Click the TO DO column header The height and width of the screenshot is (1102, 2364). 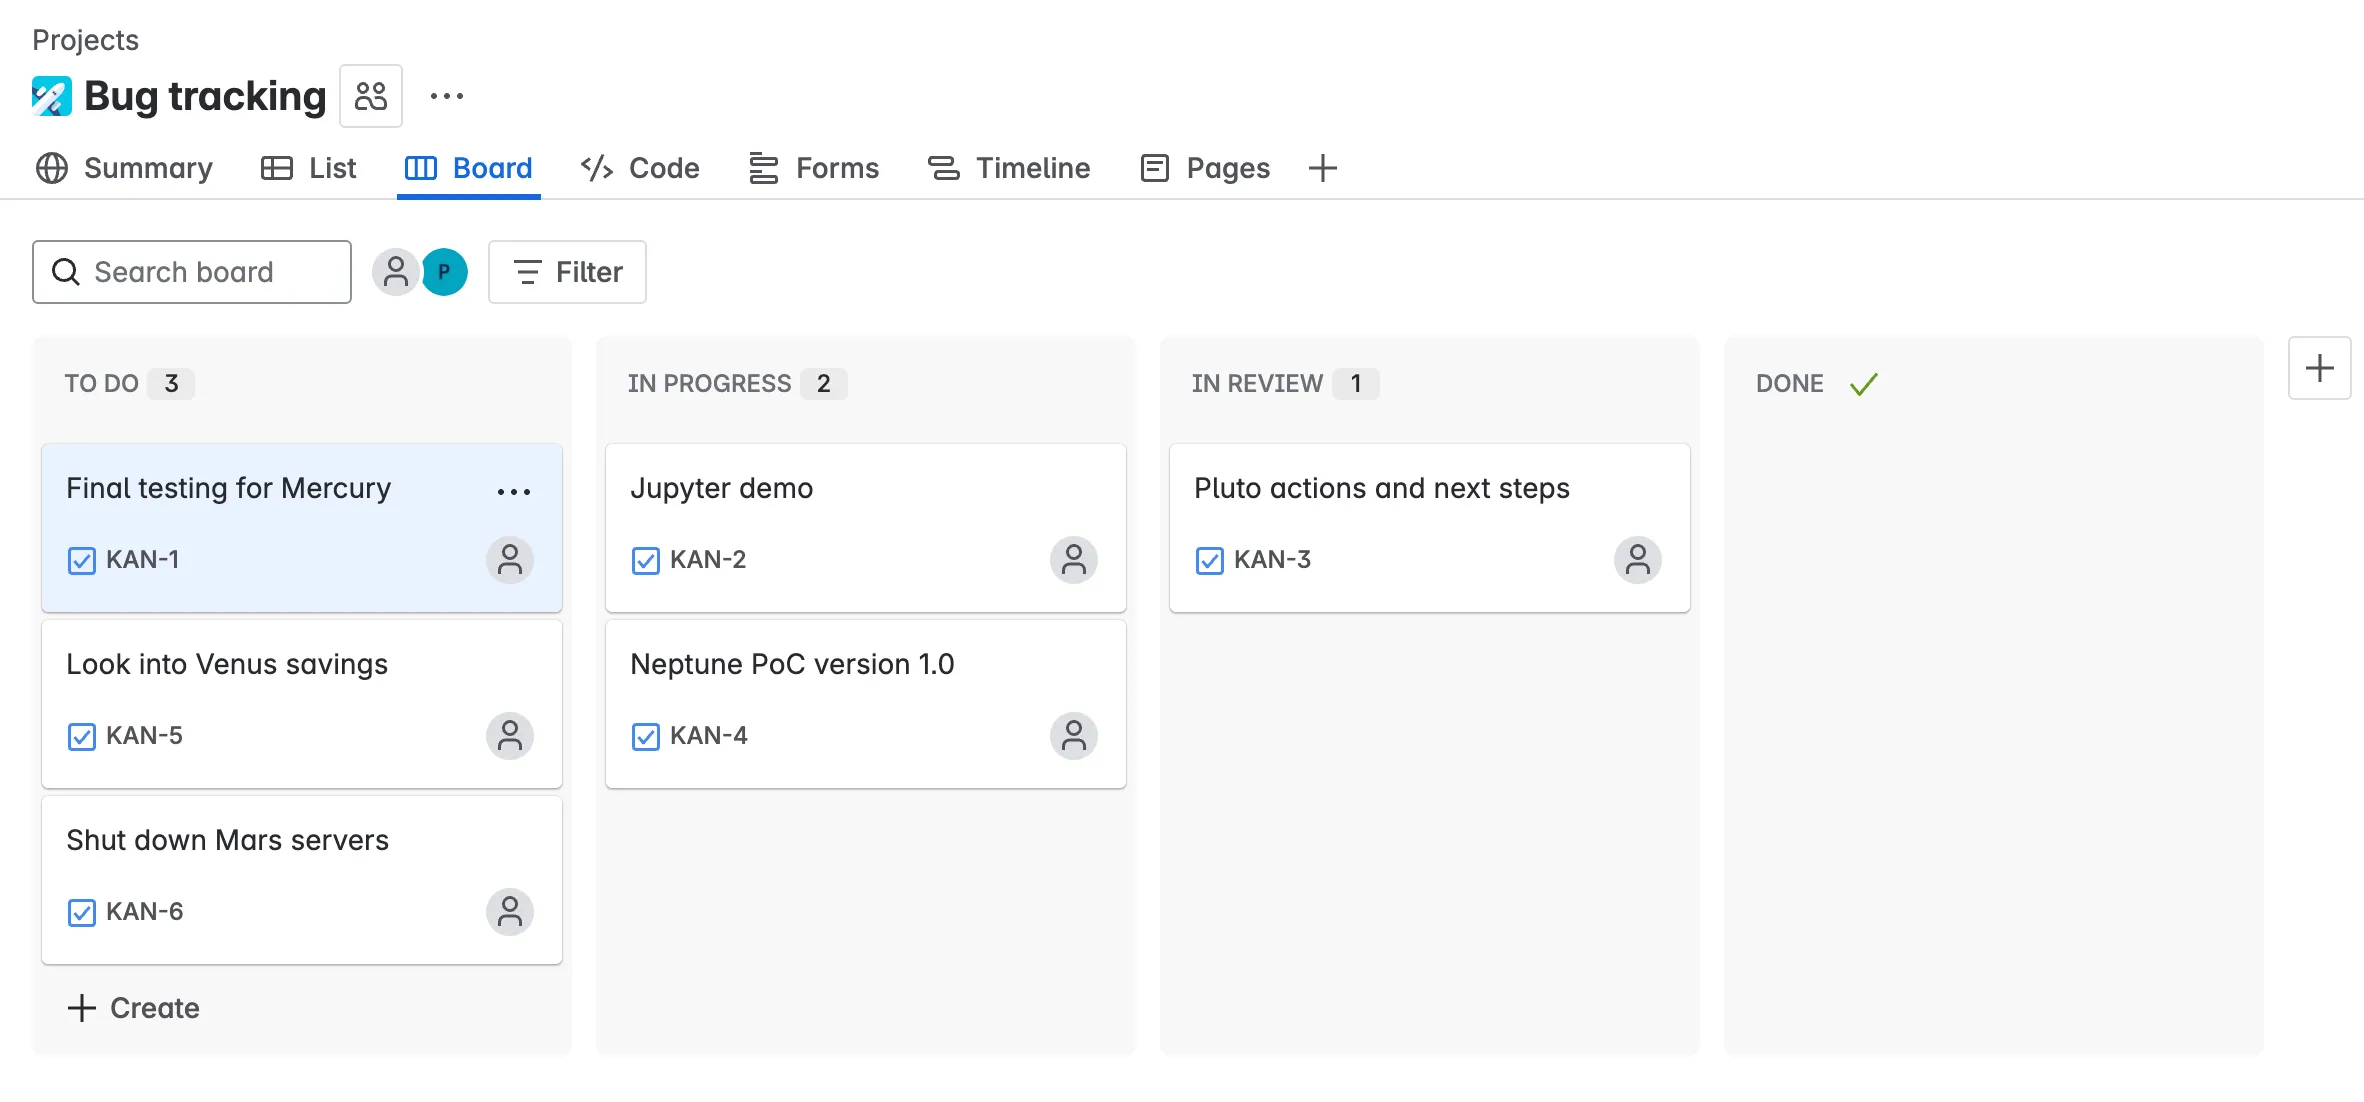pos(101,384)
